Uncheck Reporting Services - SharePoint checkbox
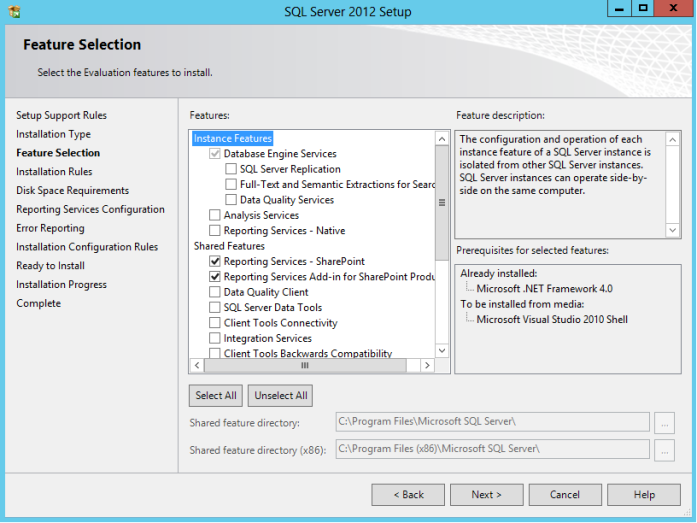The height and width of the screenshot is (523, 697). point(215,261)
